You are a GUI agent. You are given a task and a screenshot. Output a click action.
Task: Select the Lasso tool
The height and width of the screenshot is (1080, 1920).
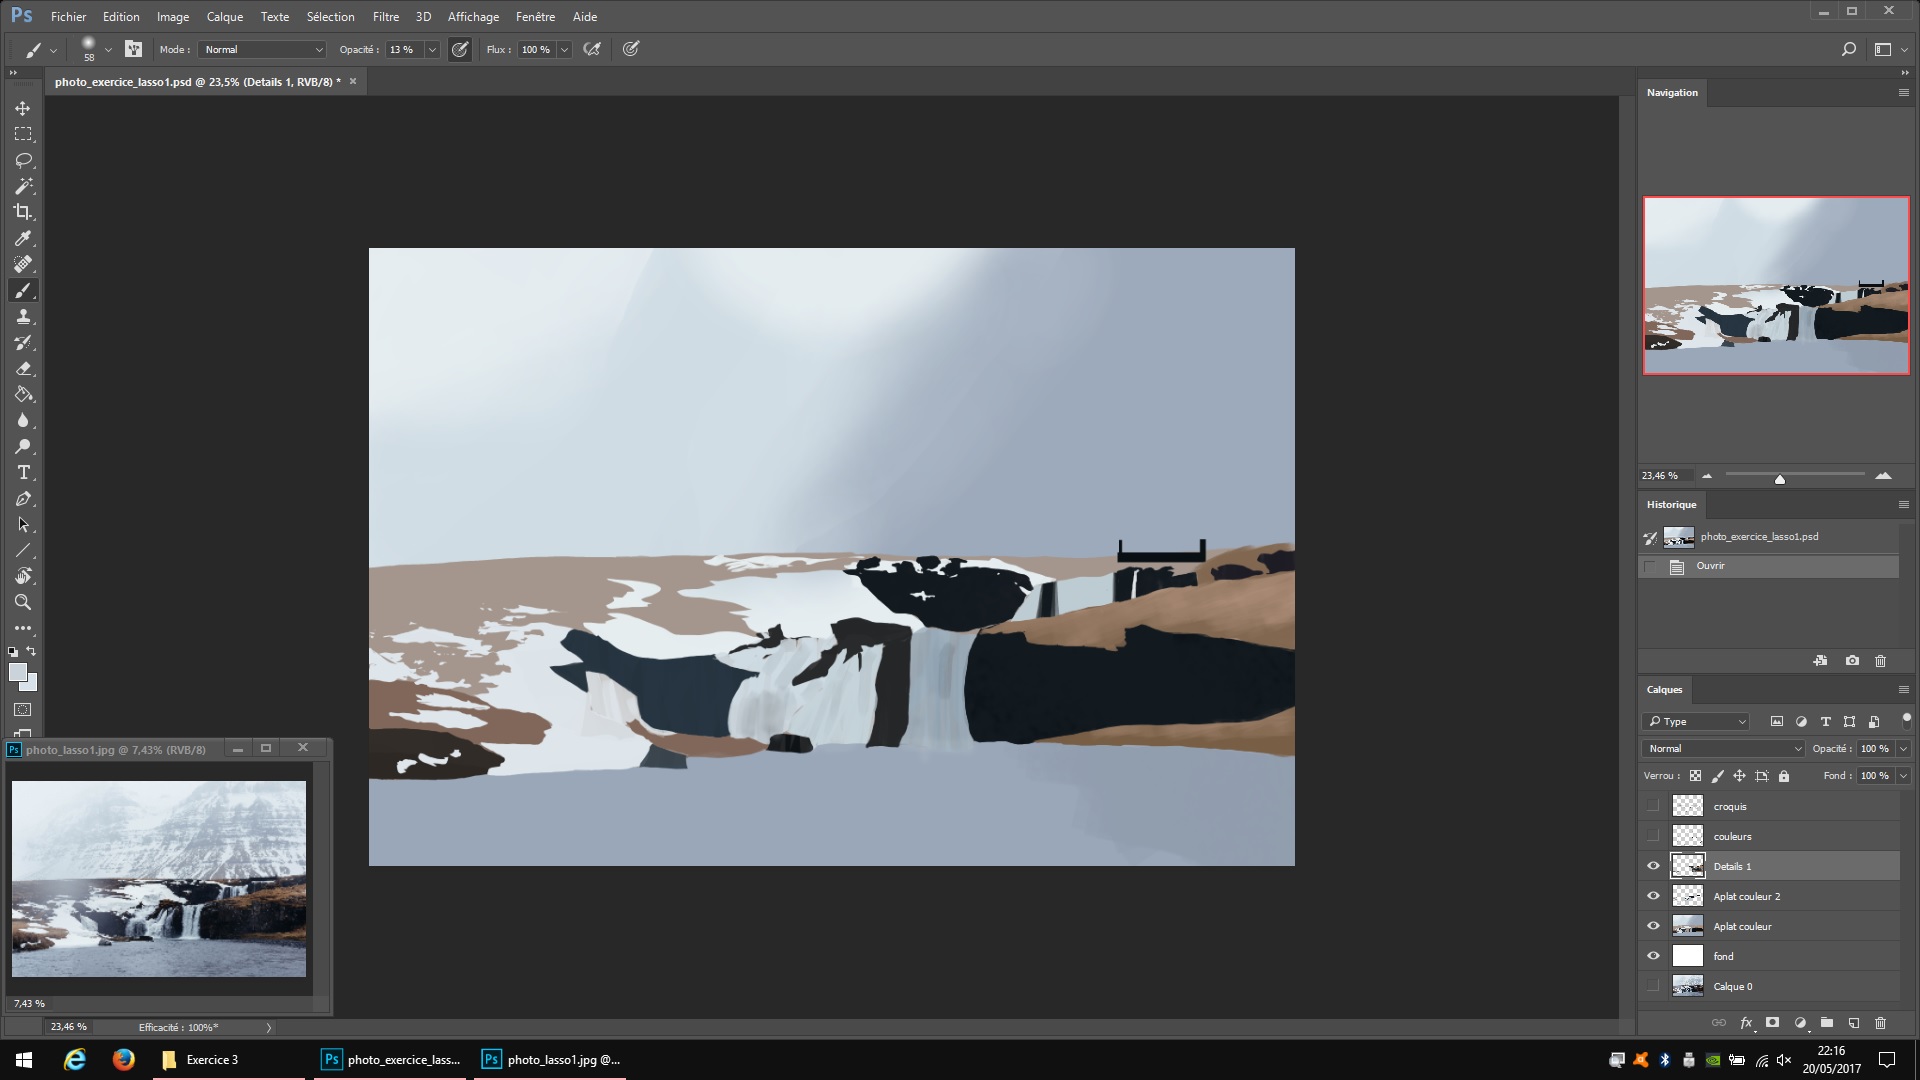23,160
